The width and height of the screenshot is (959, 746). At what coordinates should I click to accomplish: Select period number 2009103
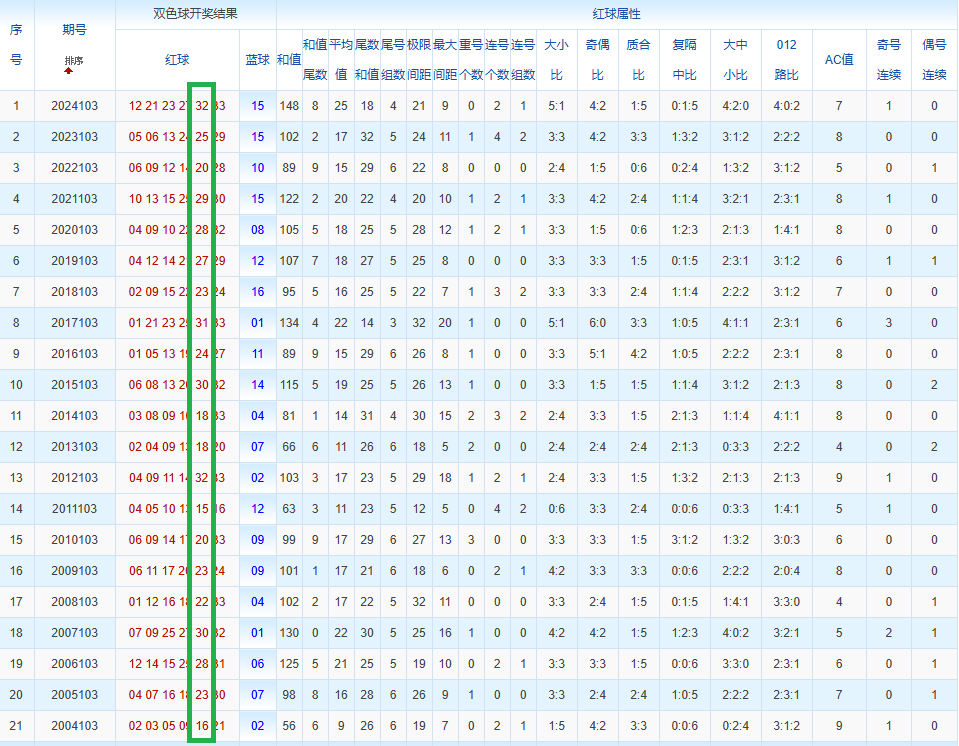tap(75, 571)
